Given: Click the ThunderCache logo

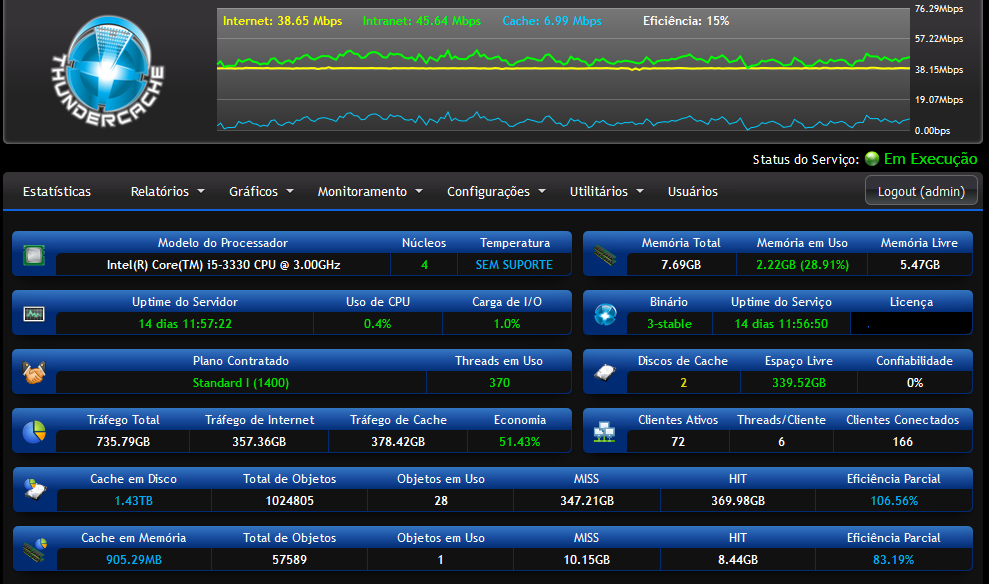Looking at the screenshot, I should point(108,71).
